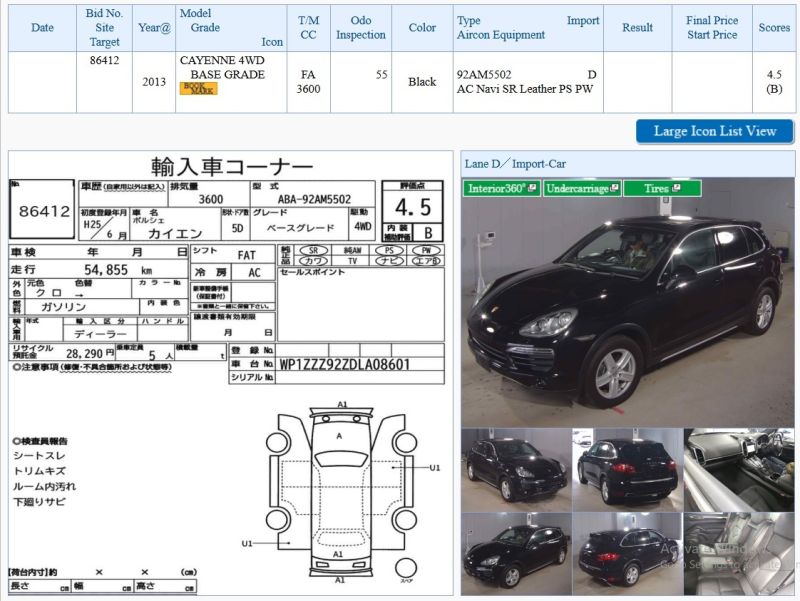Click the Year@ column header
Viewport: 800px width, 601px height.
point(154,28)
